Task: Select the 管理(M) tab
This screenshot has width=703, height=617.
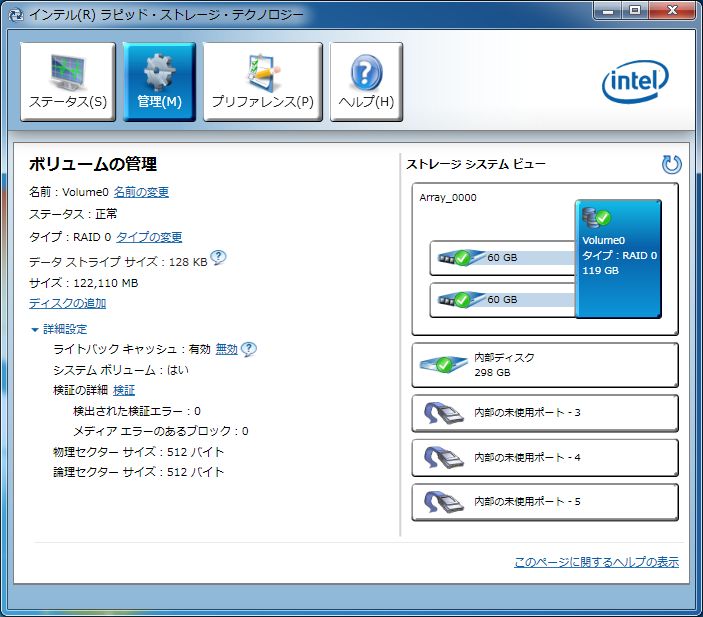Action: click(x=159, y=82)
